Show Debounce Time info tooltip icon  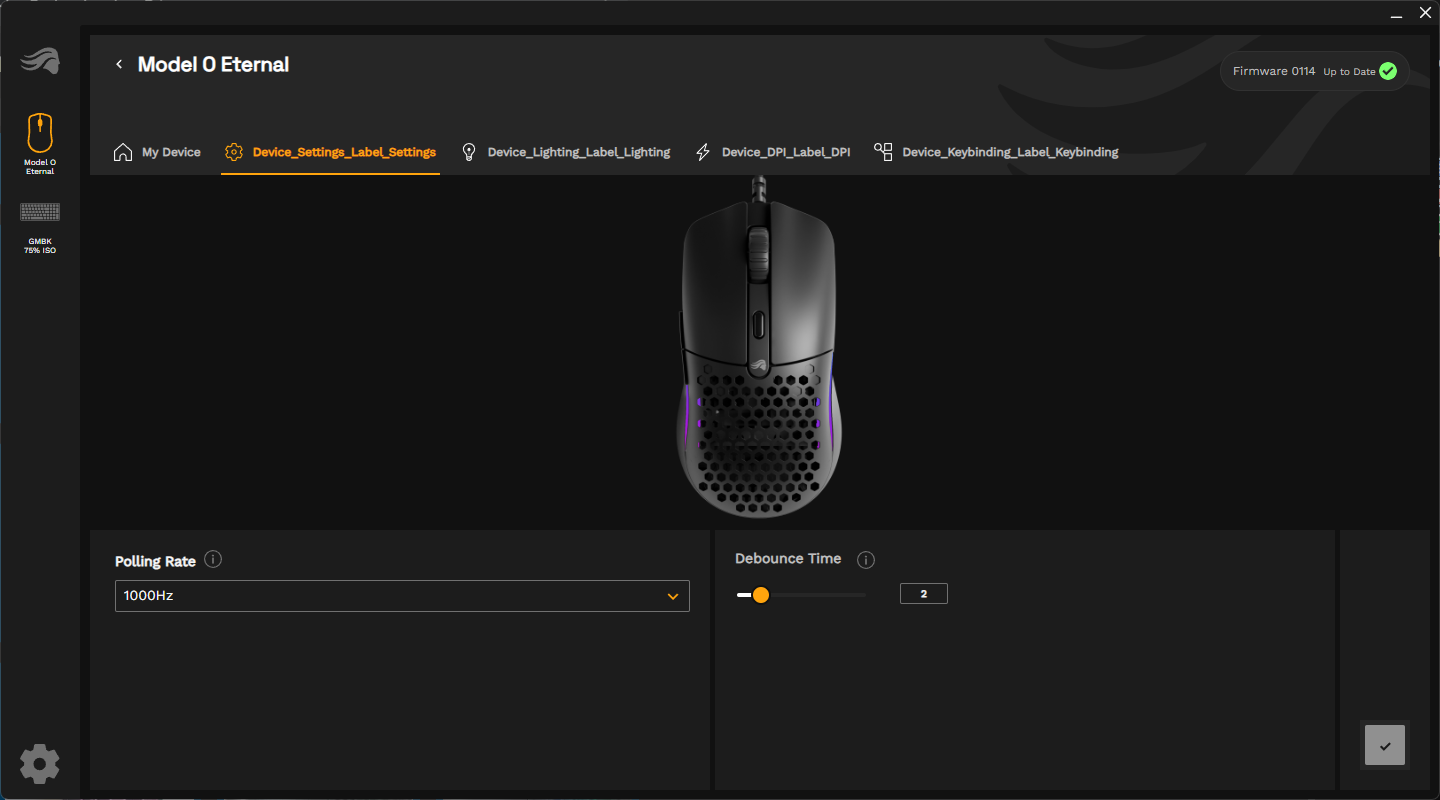coord(866,560)
